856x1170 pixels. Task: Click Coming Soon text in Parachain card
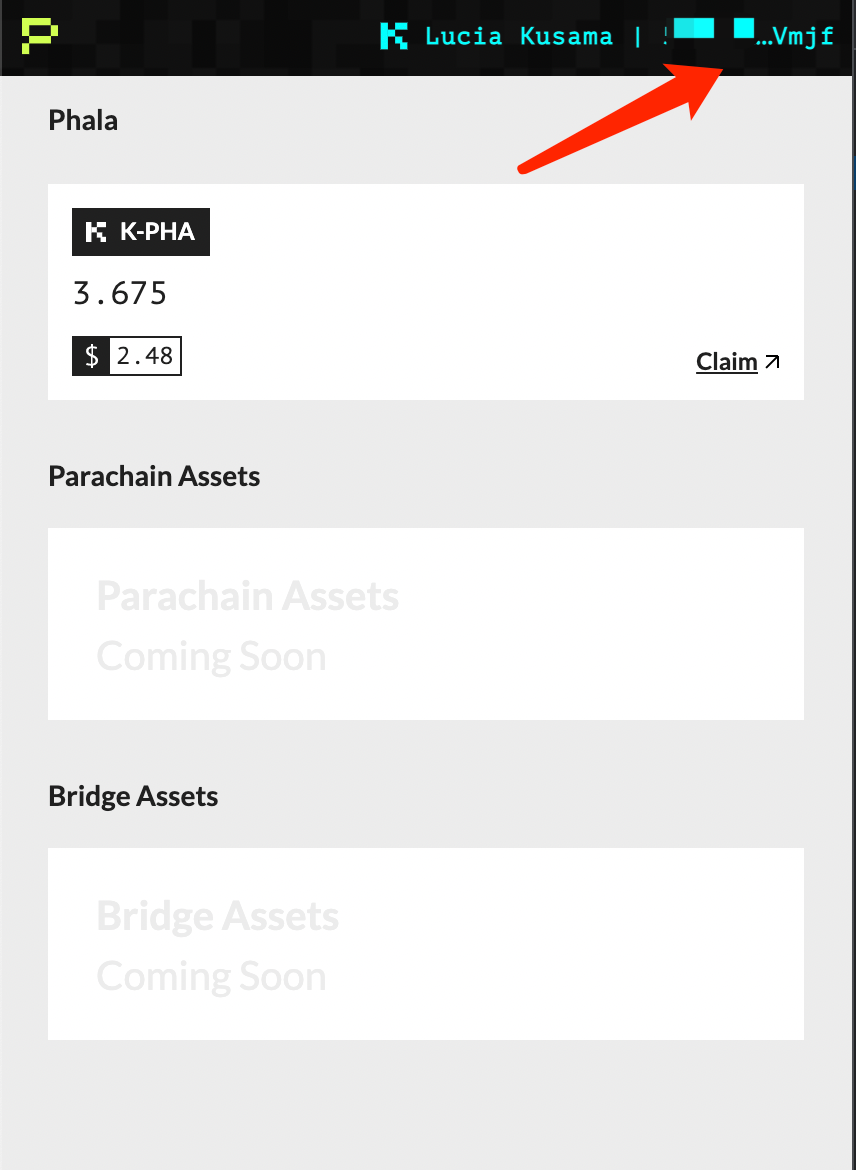click(211, 657)
